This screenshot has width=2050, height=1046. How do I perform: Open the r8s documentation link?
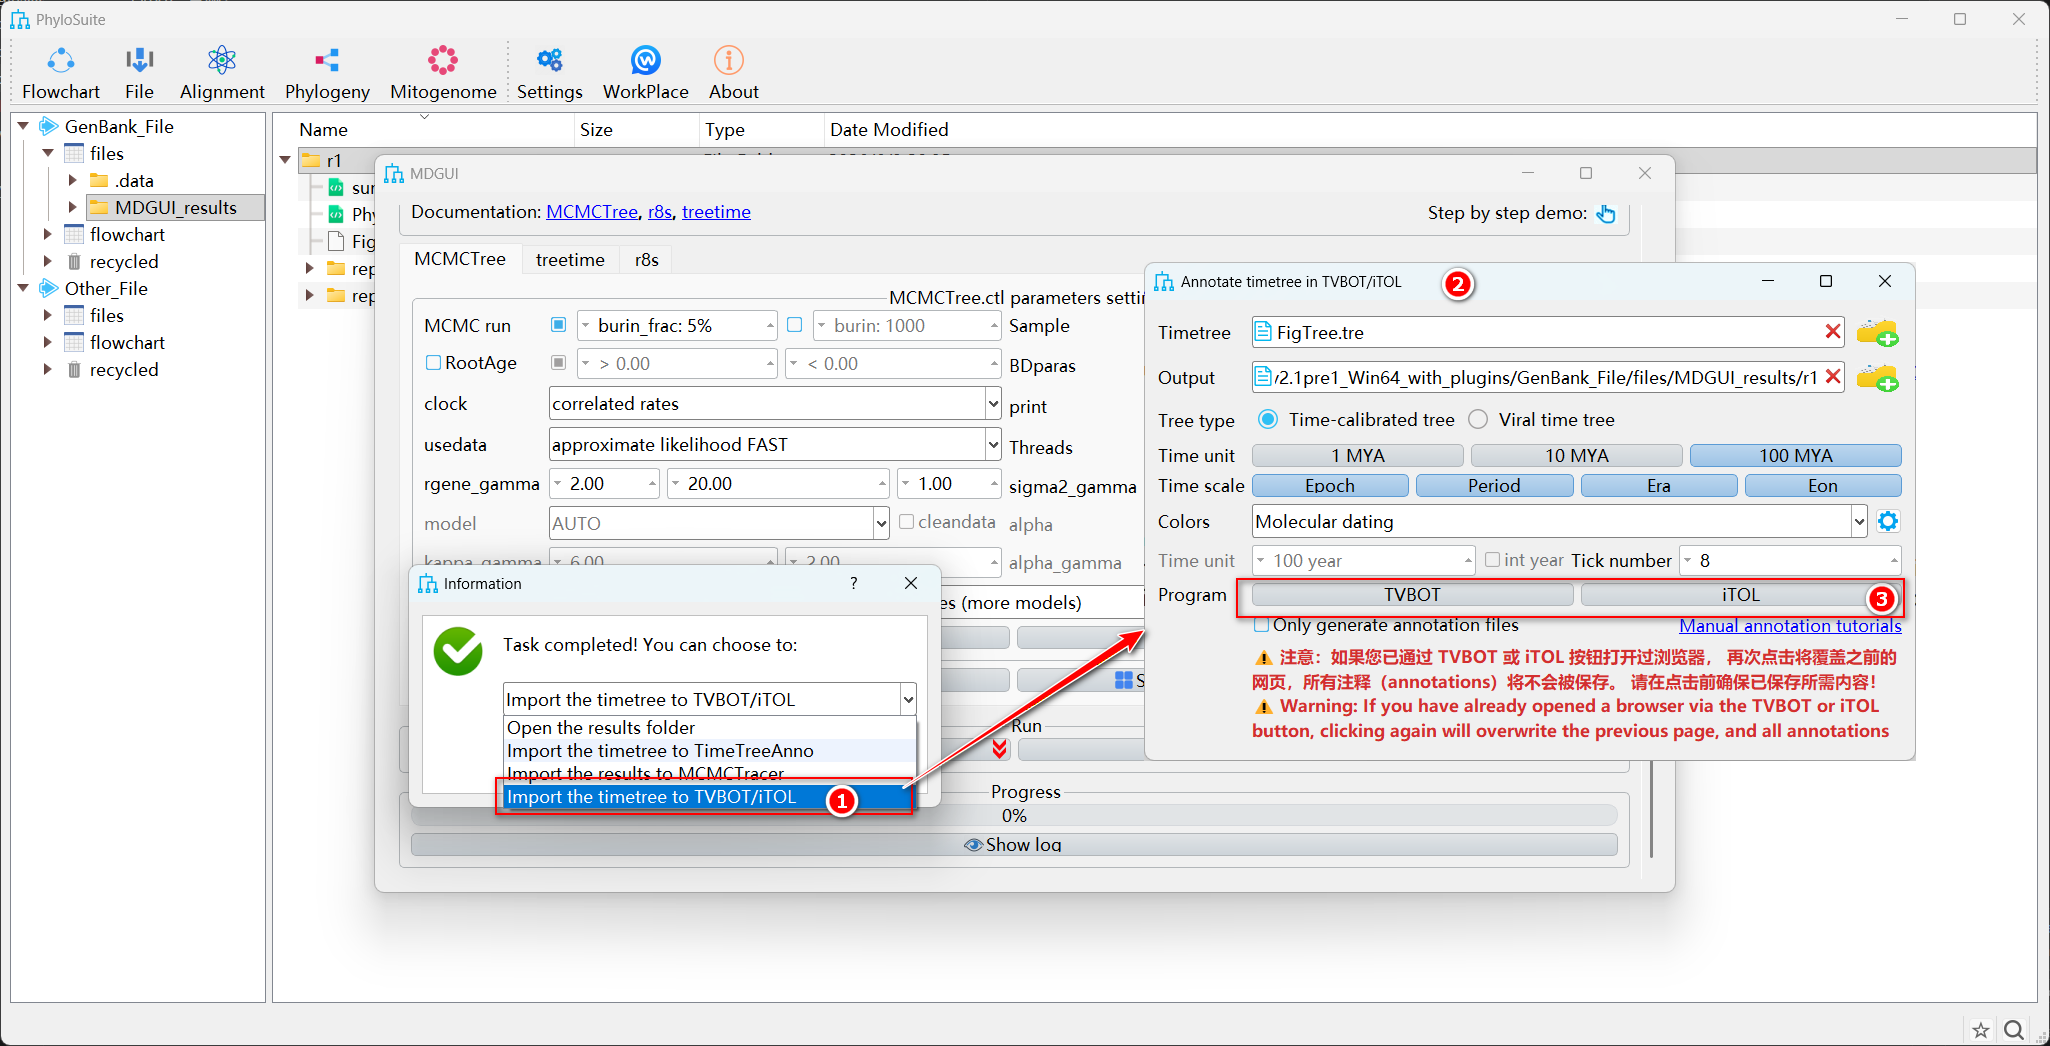tap(660, 212)
